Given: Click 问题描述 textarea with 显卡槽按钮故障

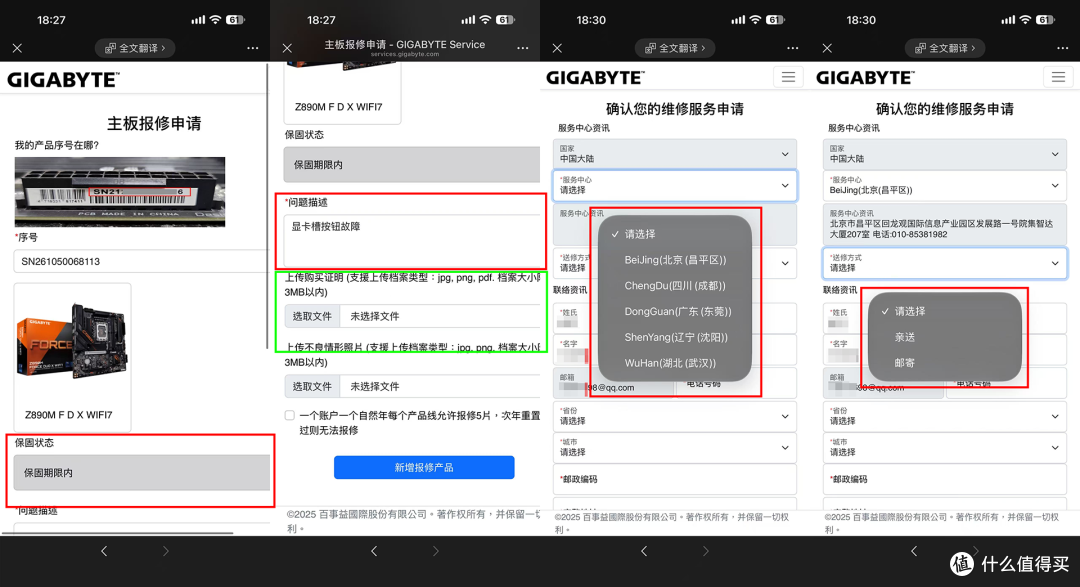Looking at the screenshot, I should point(412,240).
